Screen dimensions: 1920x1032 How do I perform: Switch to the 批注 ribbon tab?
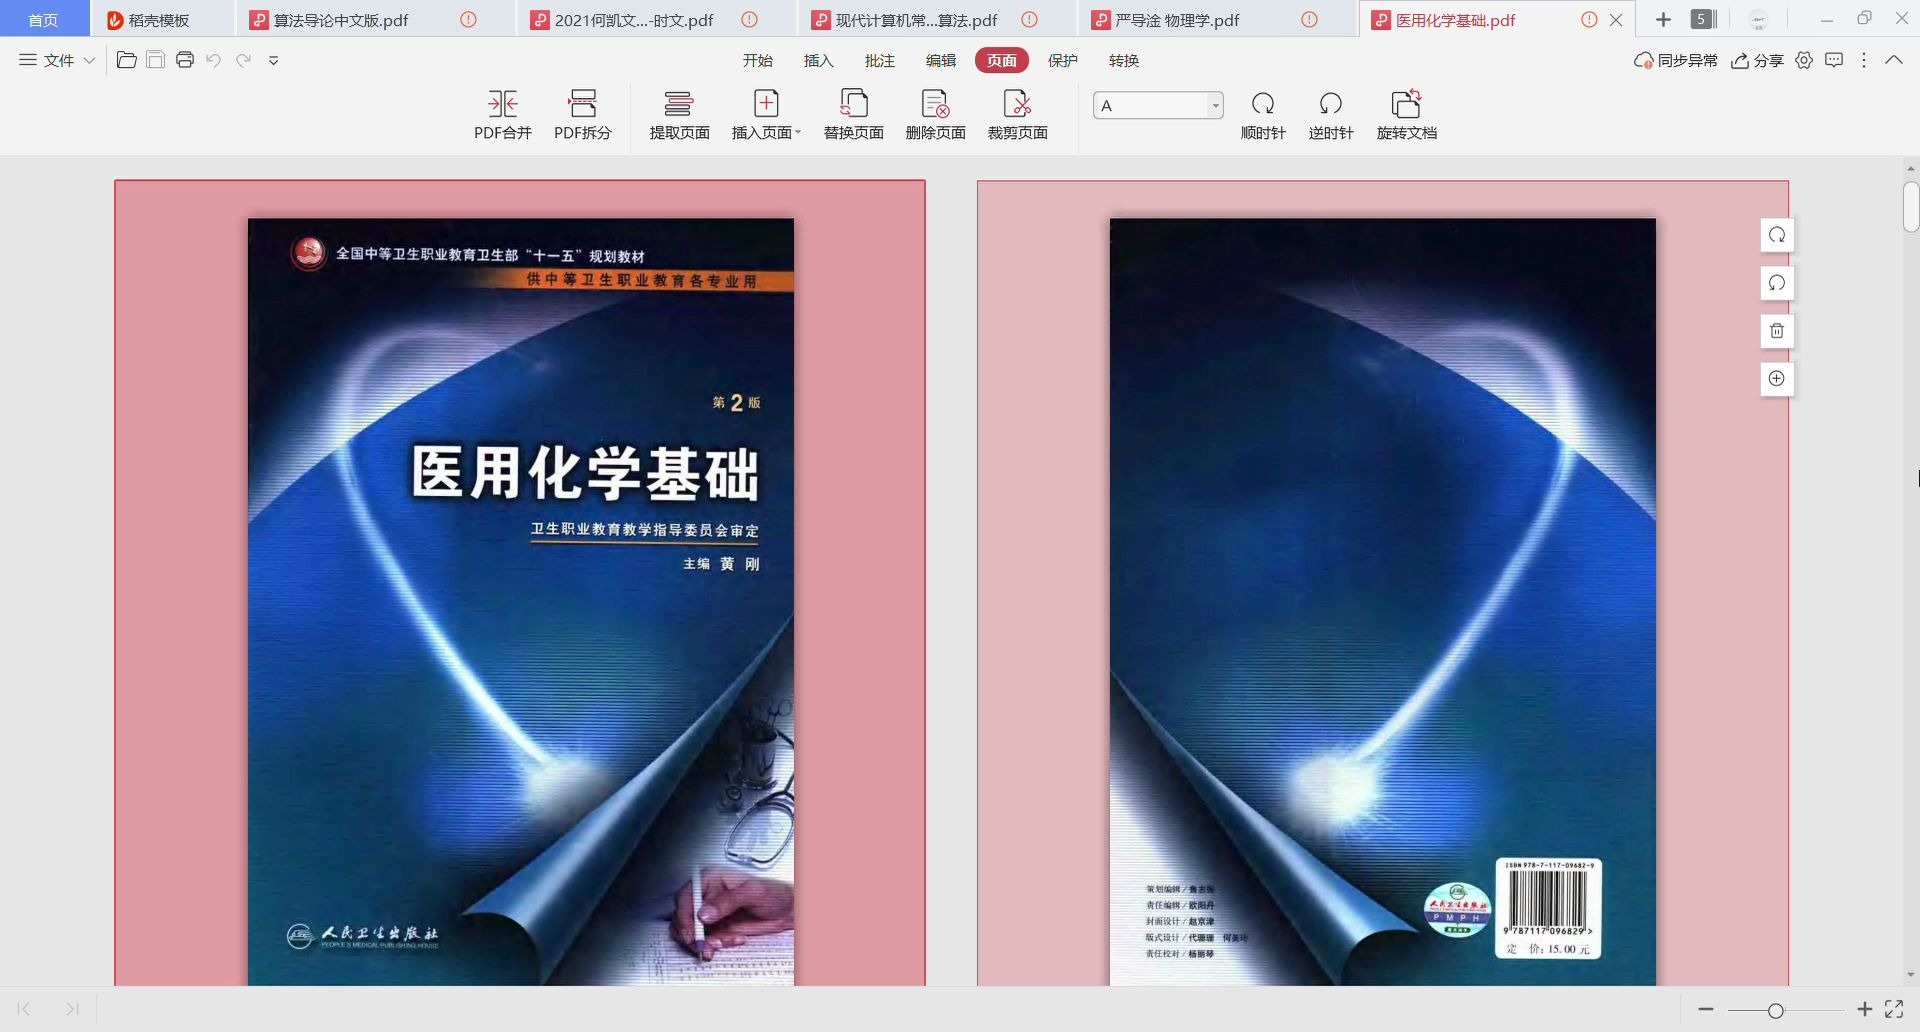(x=879, y=60)
